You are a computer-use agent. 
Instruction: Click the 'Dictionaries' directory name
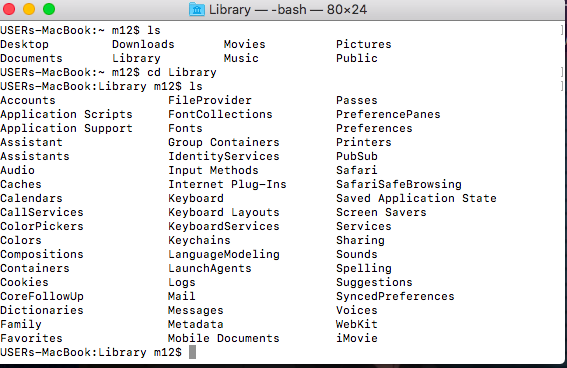coord(42,310)
